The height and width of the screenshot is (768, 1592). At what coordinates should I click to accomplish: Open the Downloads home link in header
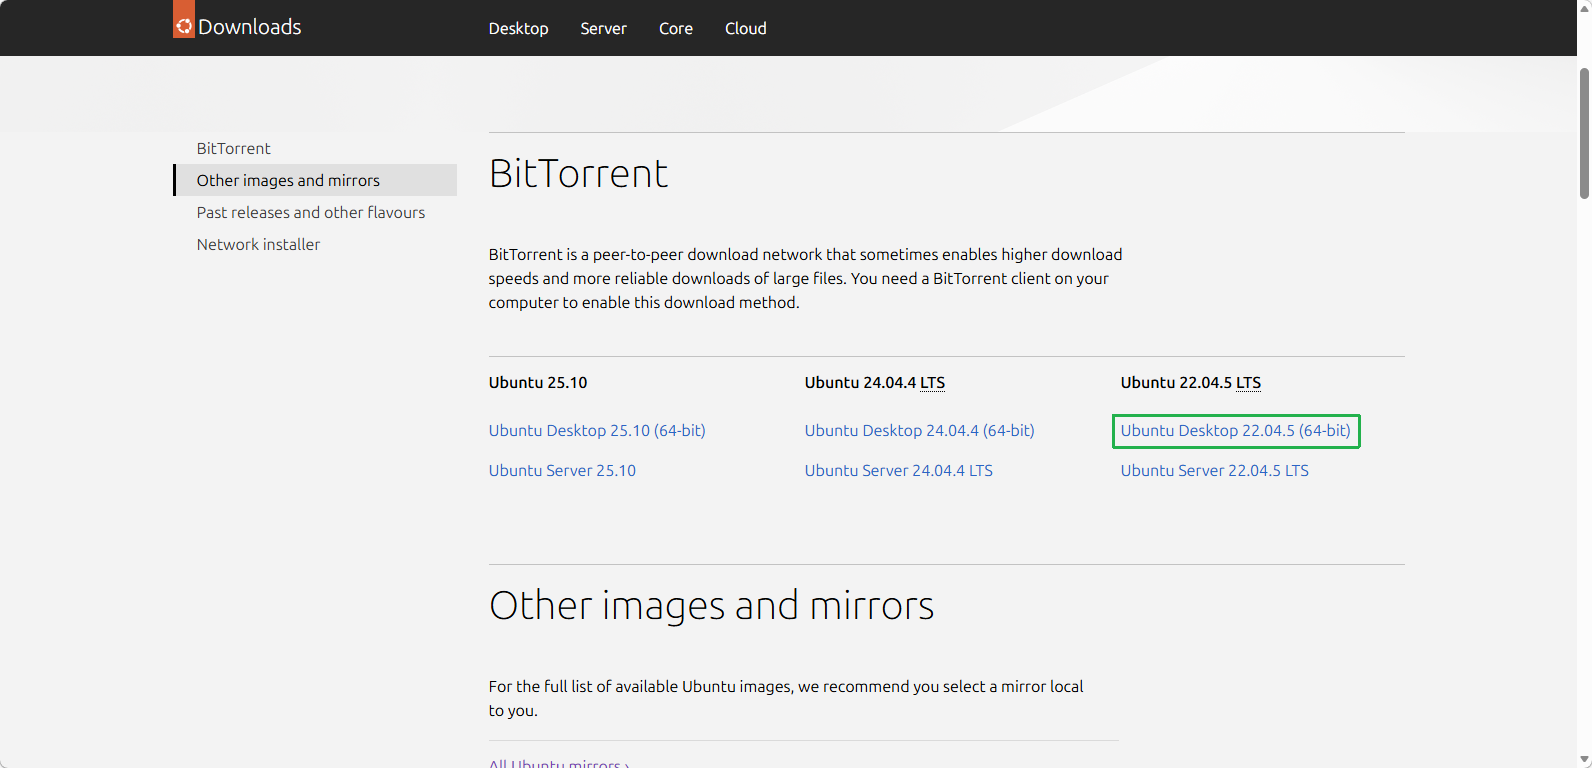(x=250, y=27)
